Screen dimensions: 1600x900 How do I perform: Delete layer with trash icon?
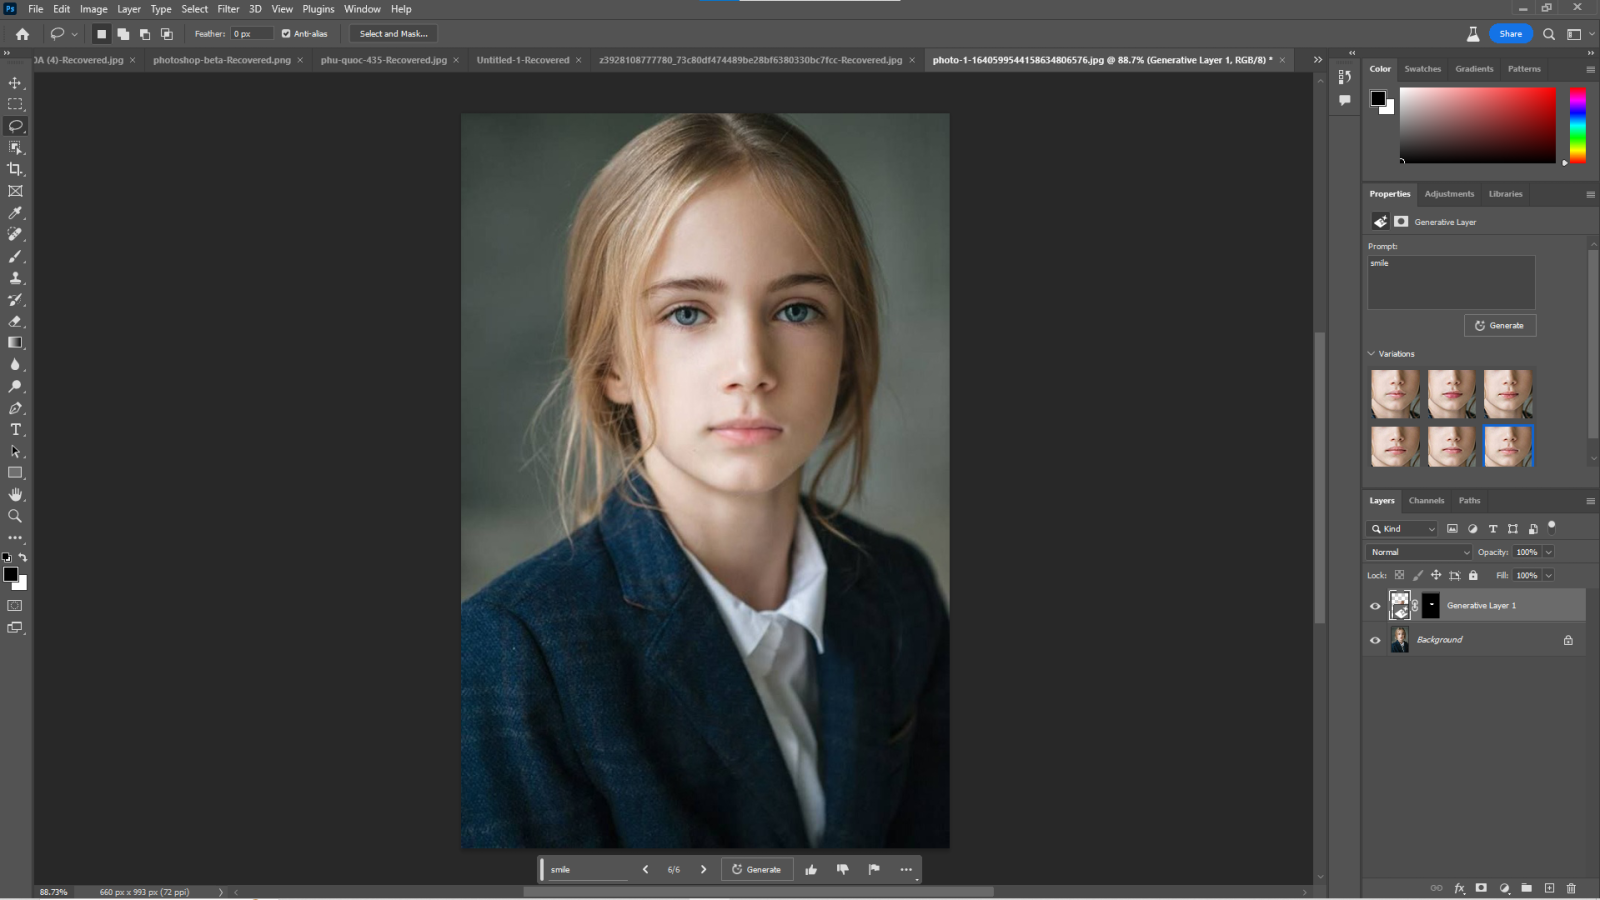pos(1571,888)
